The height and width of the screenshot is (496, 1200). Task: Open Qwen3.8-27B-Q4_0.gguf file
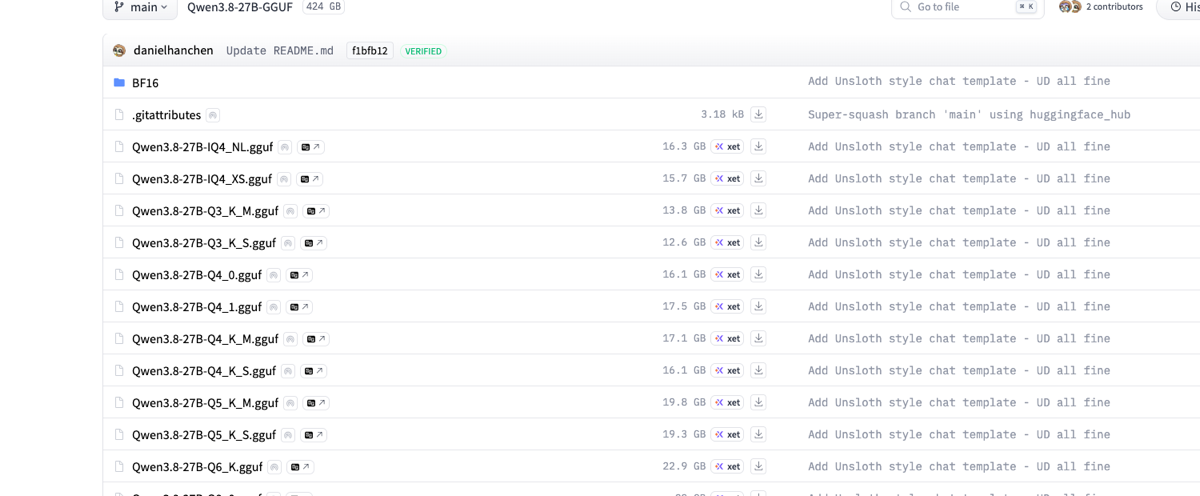197,275
